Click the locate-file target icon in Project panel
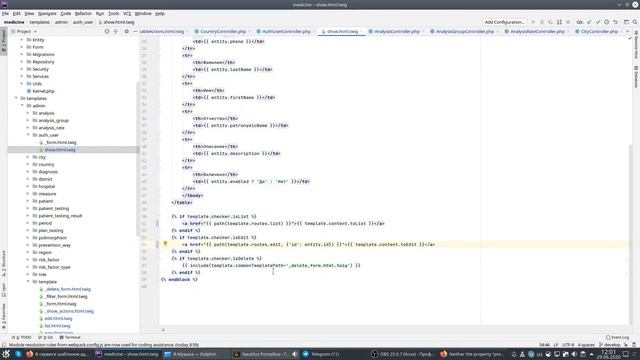This screenshot has width=640, height=360. [107, 31]
